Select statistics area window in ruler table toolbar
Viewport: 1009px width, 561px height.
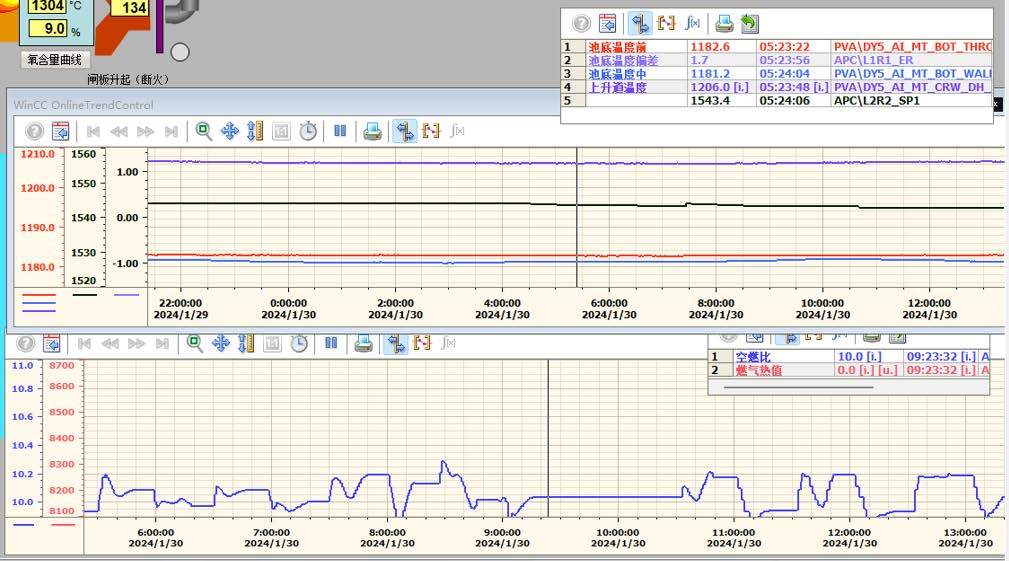pos(666,24)
